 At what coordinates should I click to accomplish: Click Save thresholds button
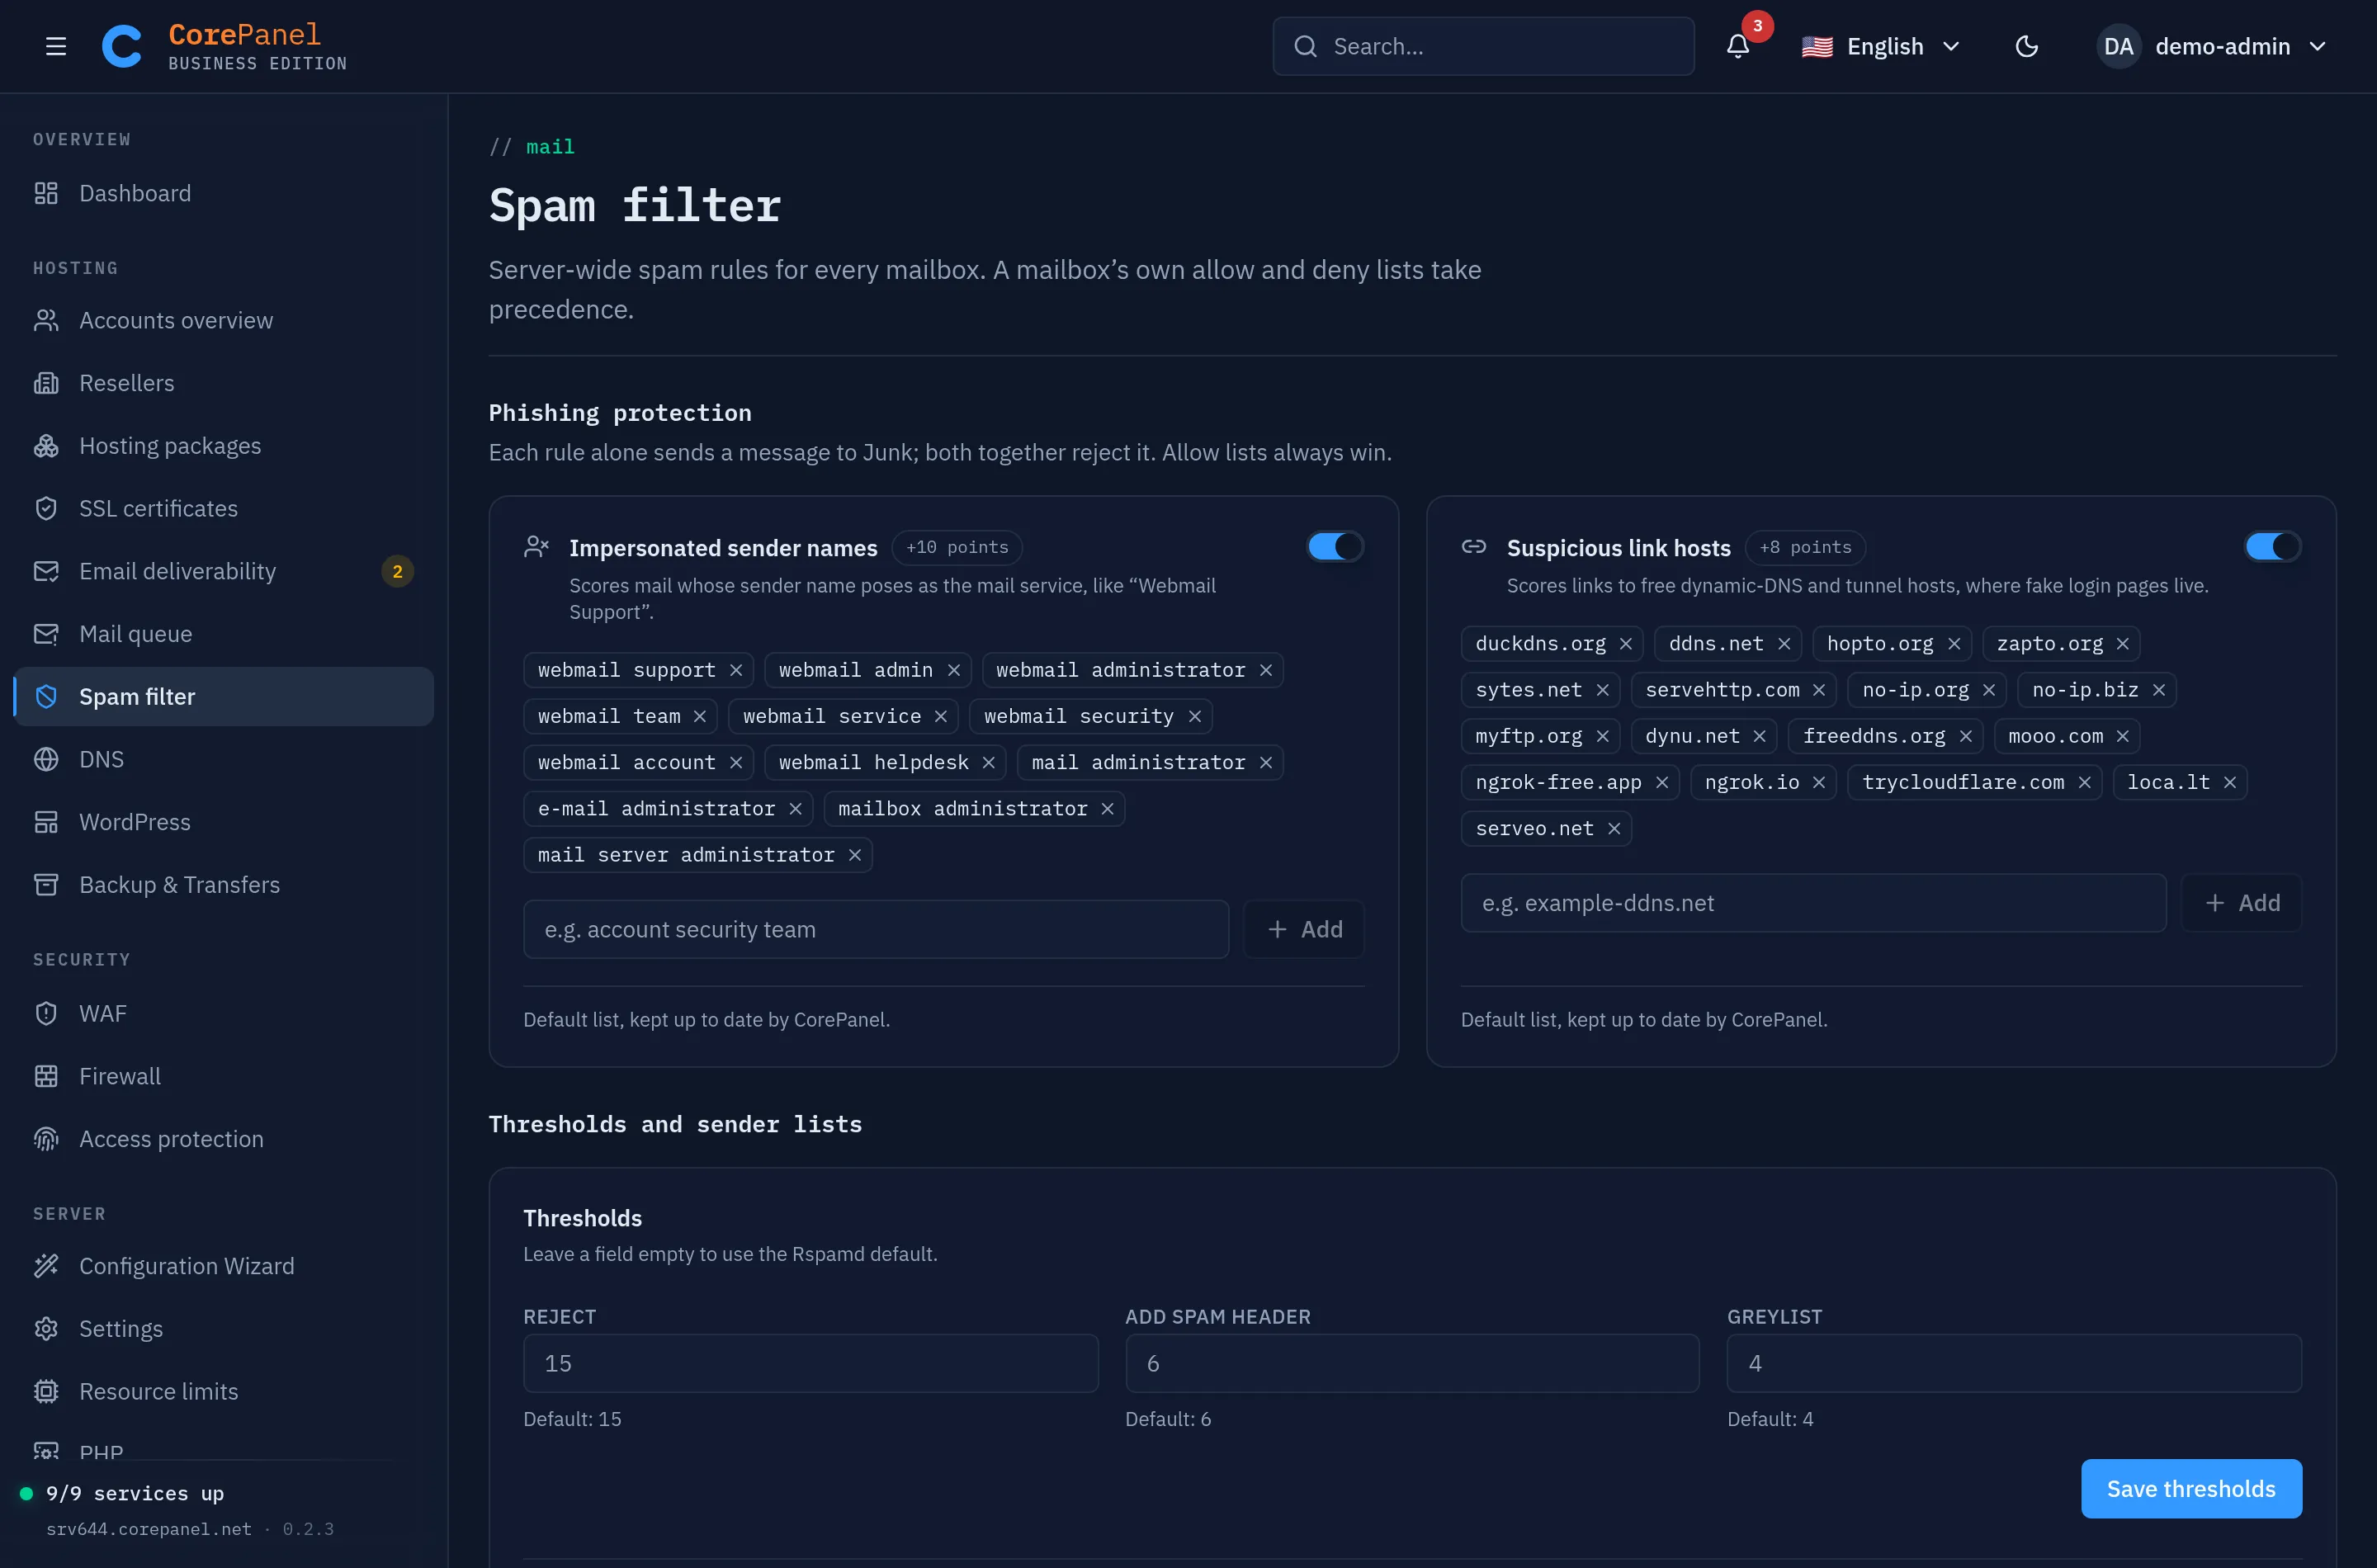point(2191,1489)
